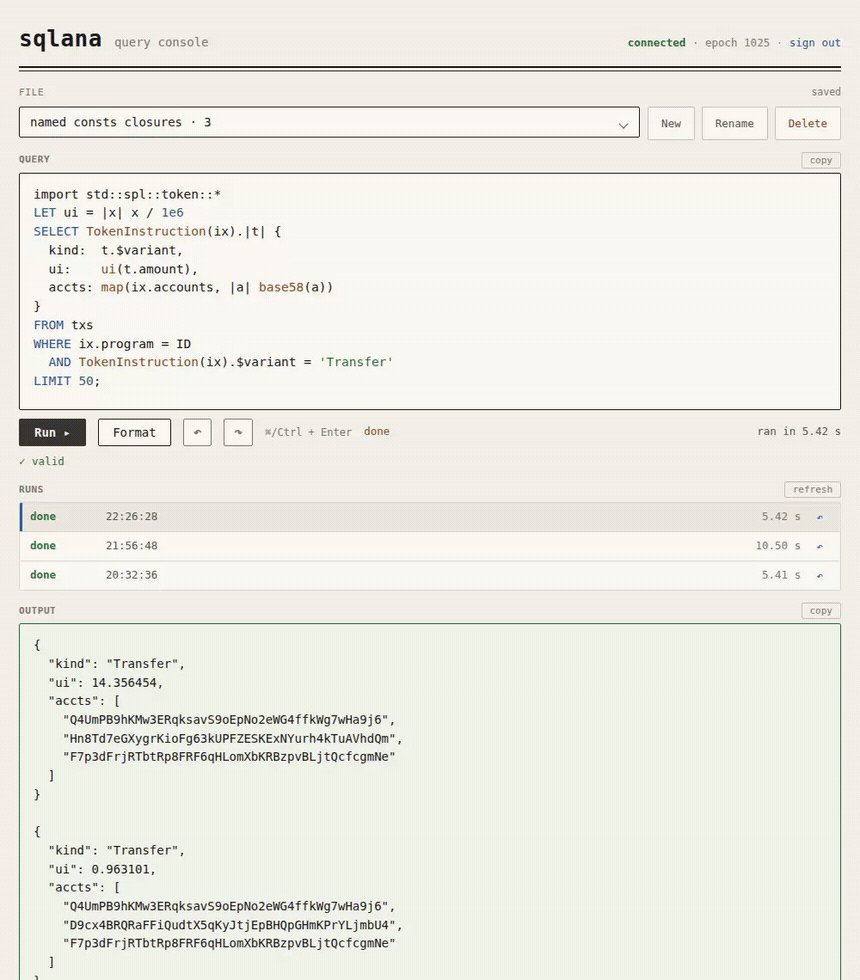The height and width of the screenshot is (980, 860).
Task: Sign out of sqlana
Action: point(814,42)
